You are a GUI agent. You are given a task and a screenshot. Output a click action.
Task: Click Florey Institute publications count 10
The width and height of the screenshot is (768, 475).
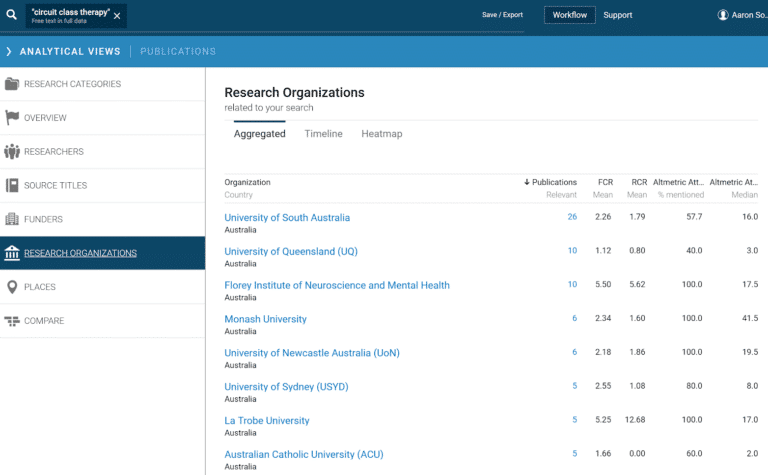[572, 284]
